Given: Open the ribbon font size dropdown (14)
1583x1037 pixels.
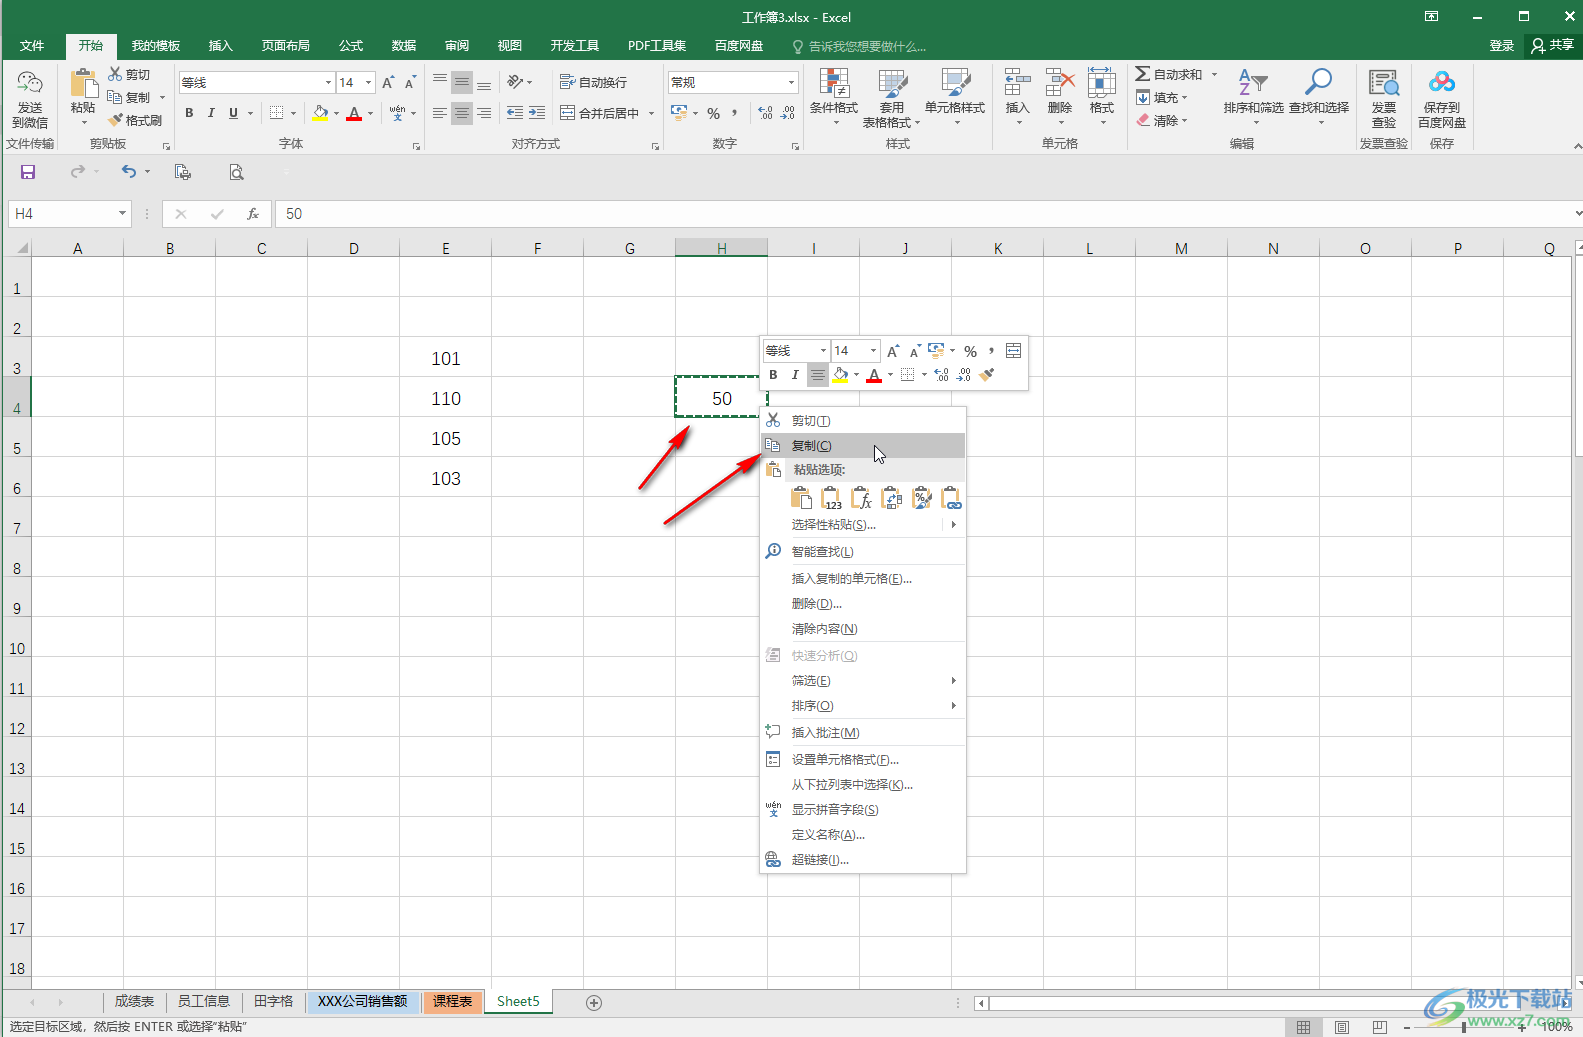Looking at the screenshot, I should tap(369, 82).
